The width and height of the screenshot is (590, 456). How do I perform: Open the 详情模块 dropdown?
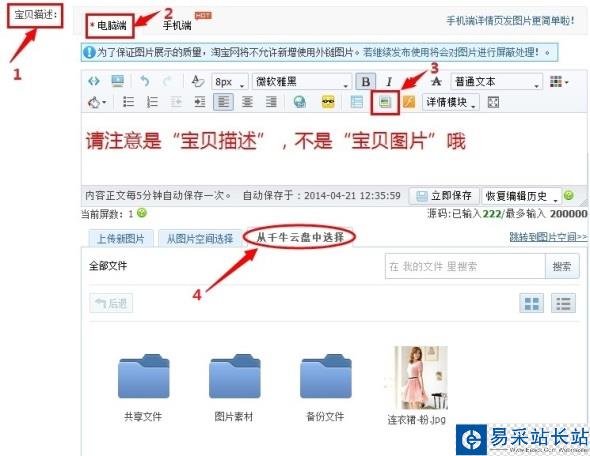click(x=451, y=102)
